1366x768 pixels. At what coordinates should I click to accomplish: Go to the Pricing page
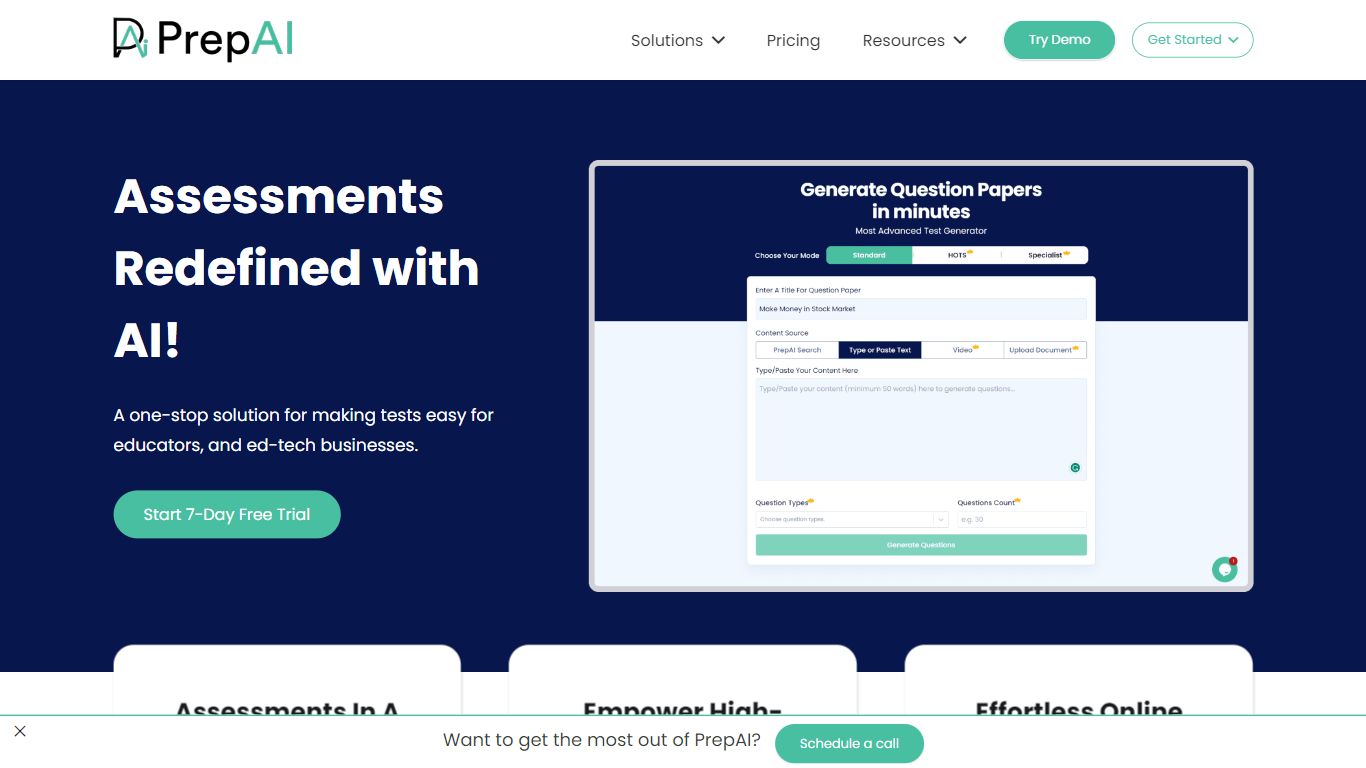tap(793, 40)
